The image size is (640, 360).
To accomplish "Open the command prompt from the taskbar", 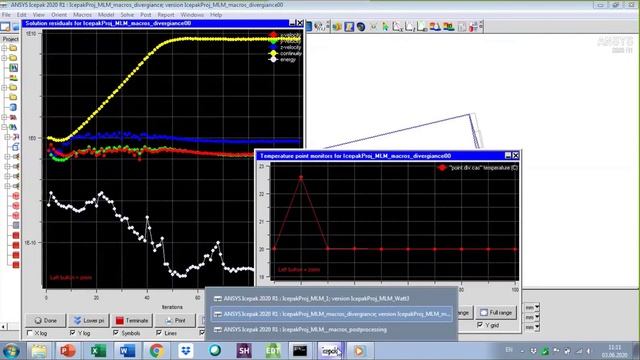I will (x=300, y=351).
